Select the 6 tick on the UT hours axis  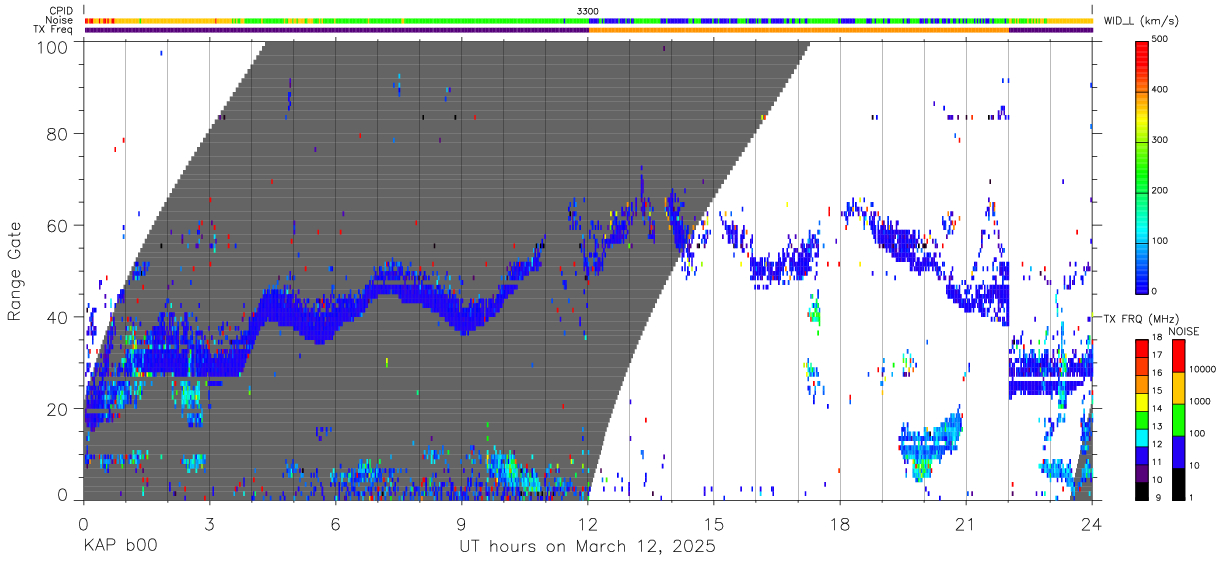(x=335, y=523)
